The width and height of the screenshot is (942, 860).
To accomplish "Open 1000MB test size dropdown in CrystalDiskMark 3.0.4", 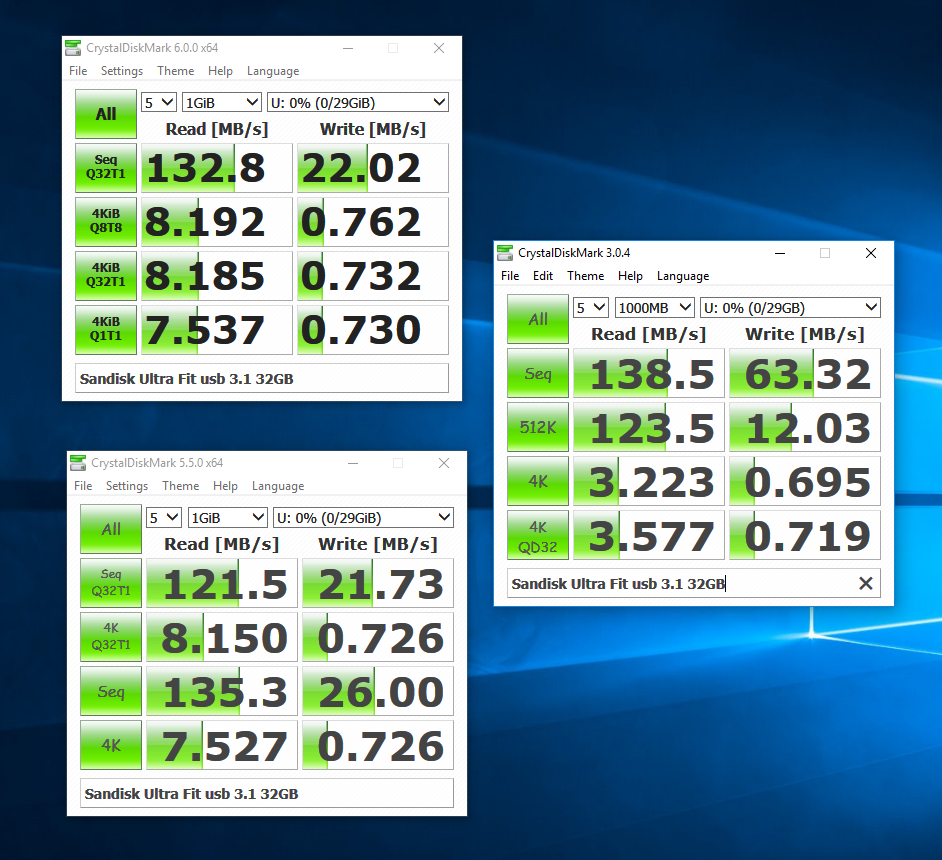I will 654,307.
